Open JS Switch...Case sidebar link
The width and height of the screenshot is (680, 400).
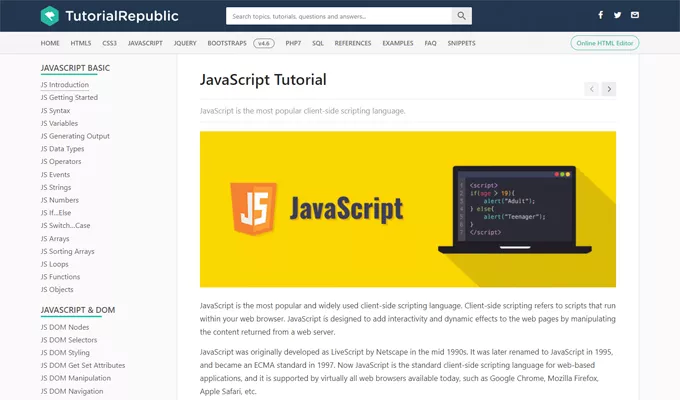coord(65,226)
